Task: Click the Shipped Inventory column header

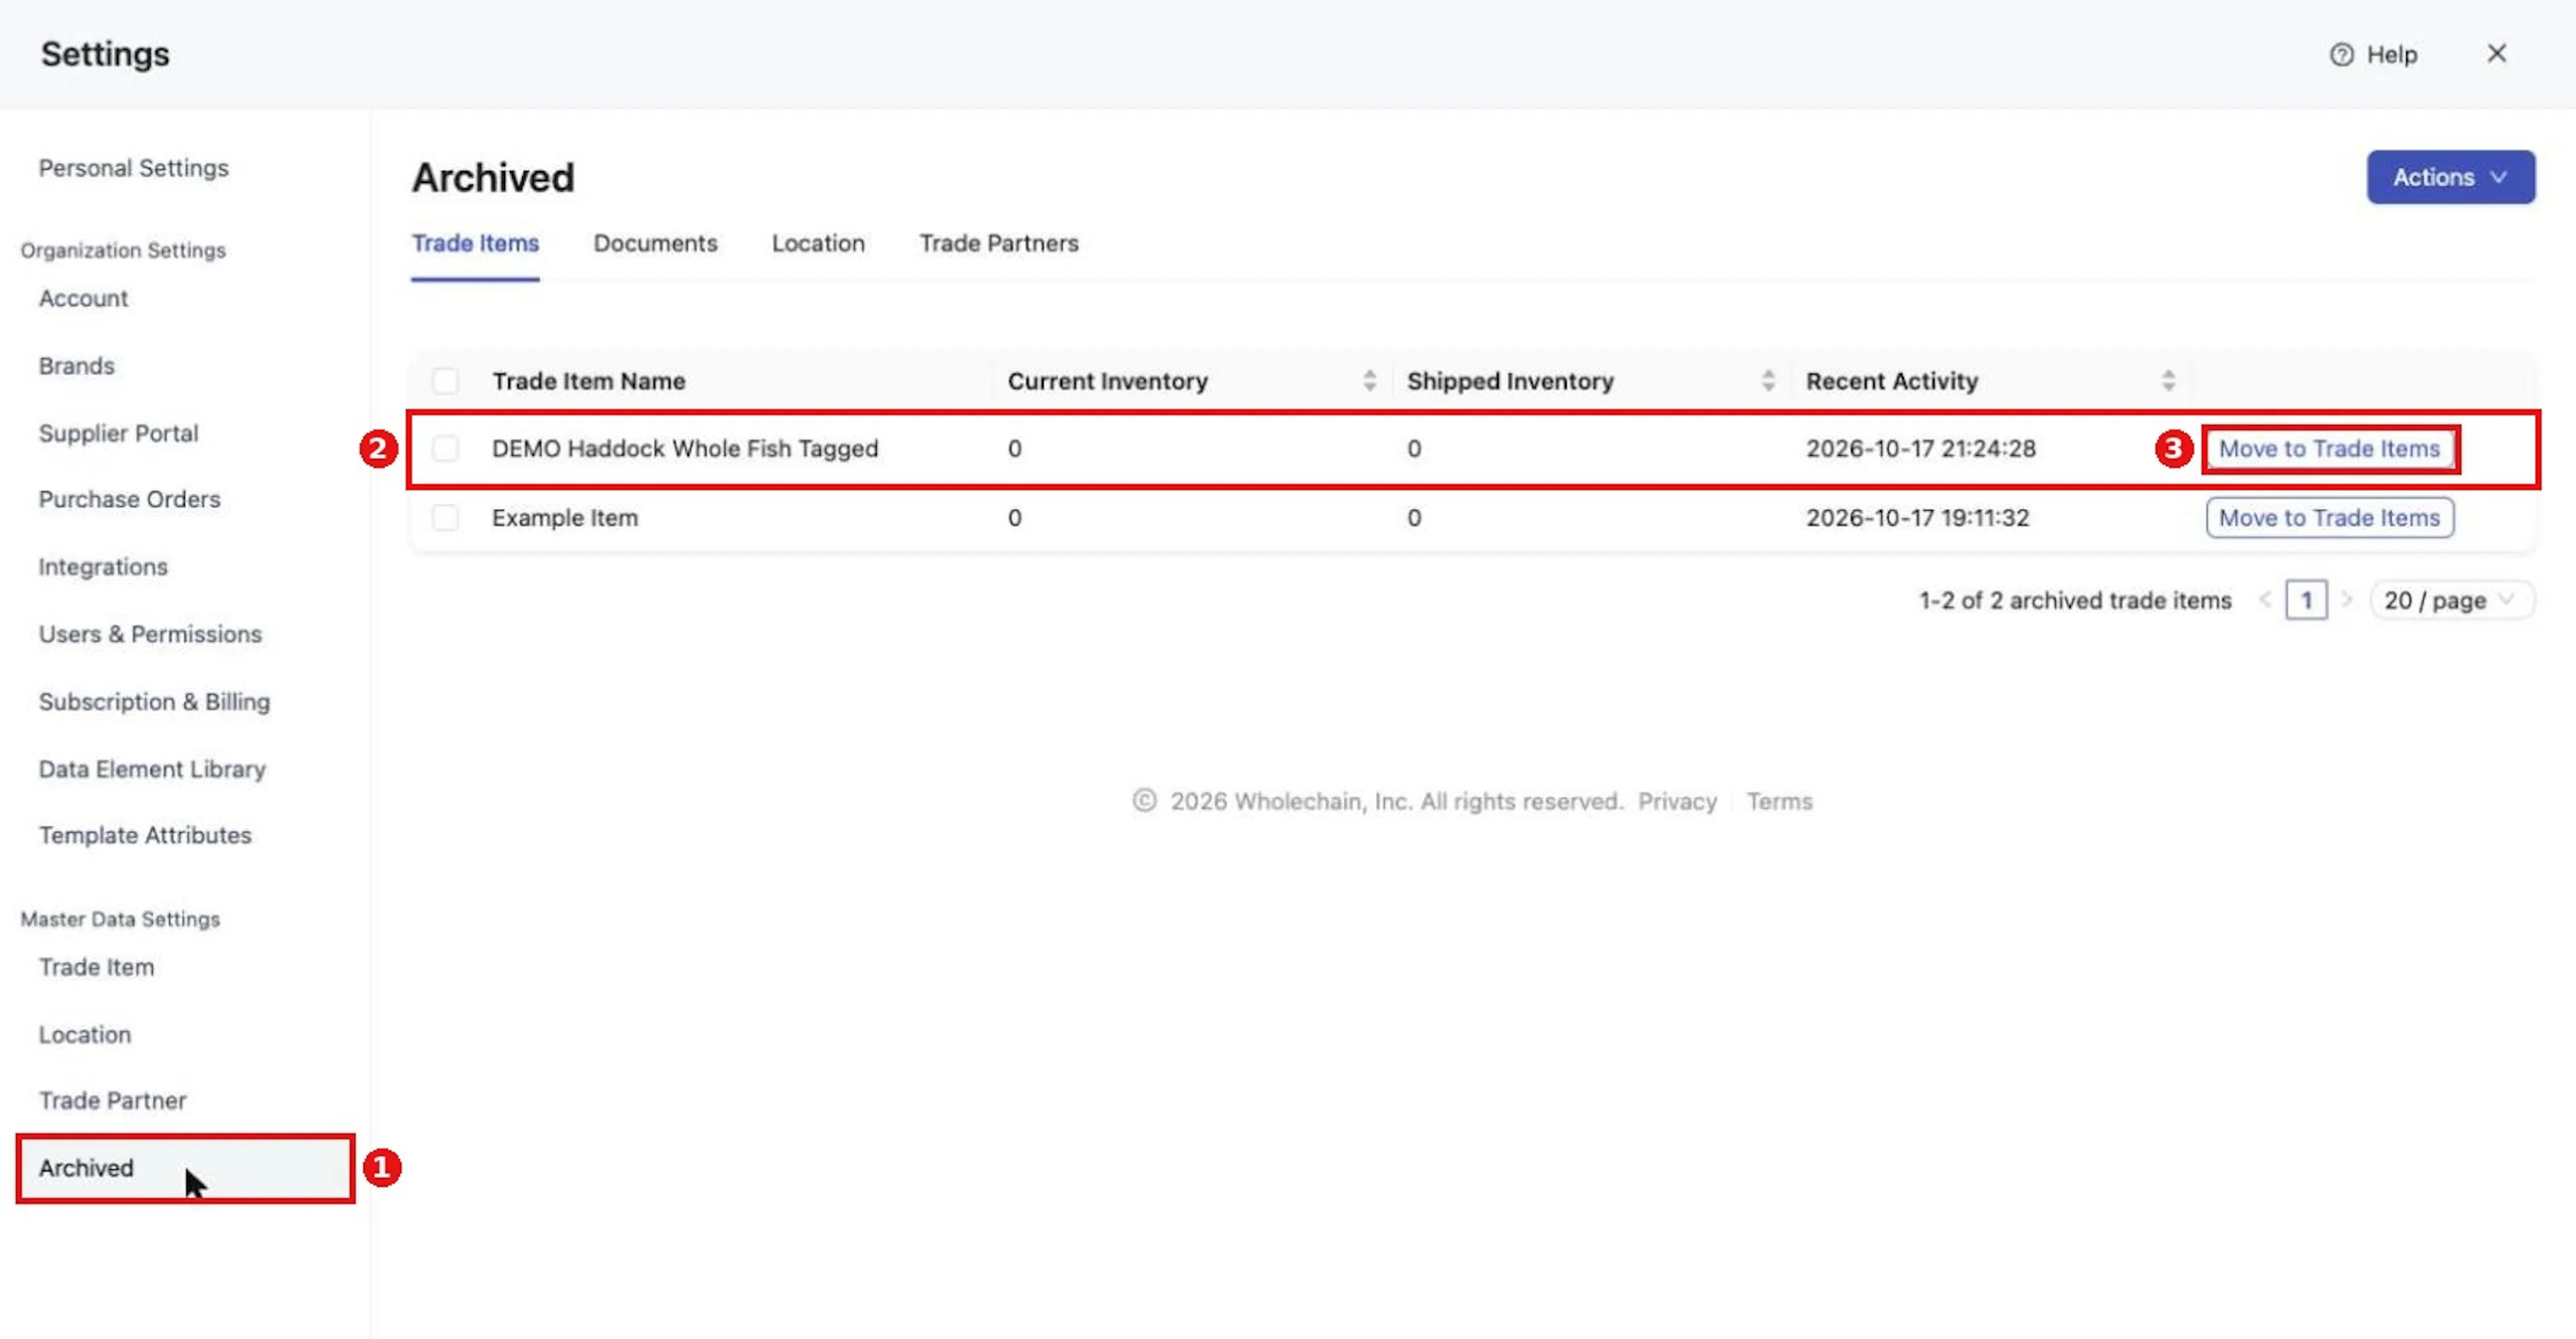Action: (x=1510, y=381)
